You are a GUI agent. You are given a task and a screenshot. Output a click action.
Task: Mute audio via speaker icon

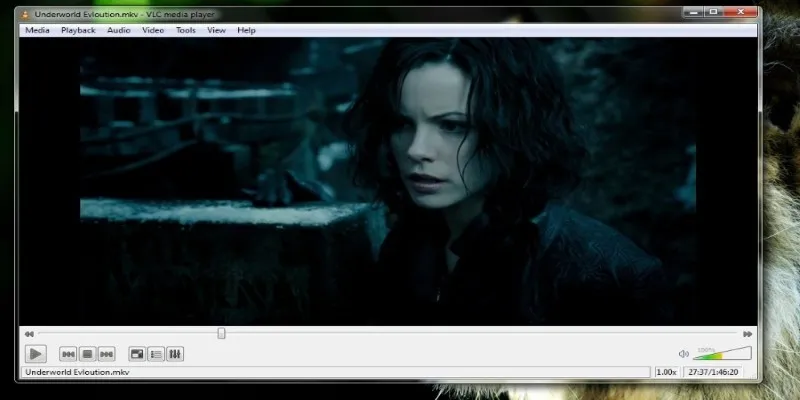684,354
